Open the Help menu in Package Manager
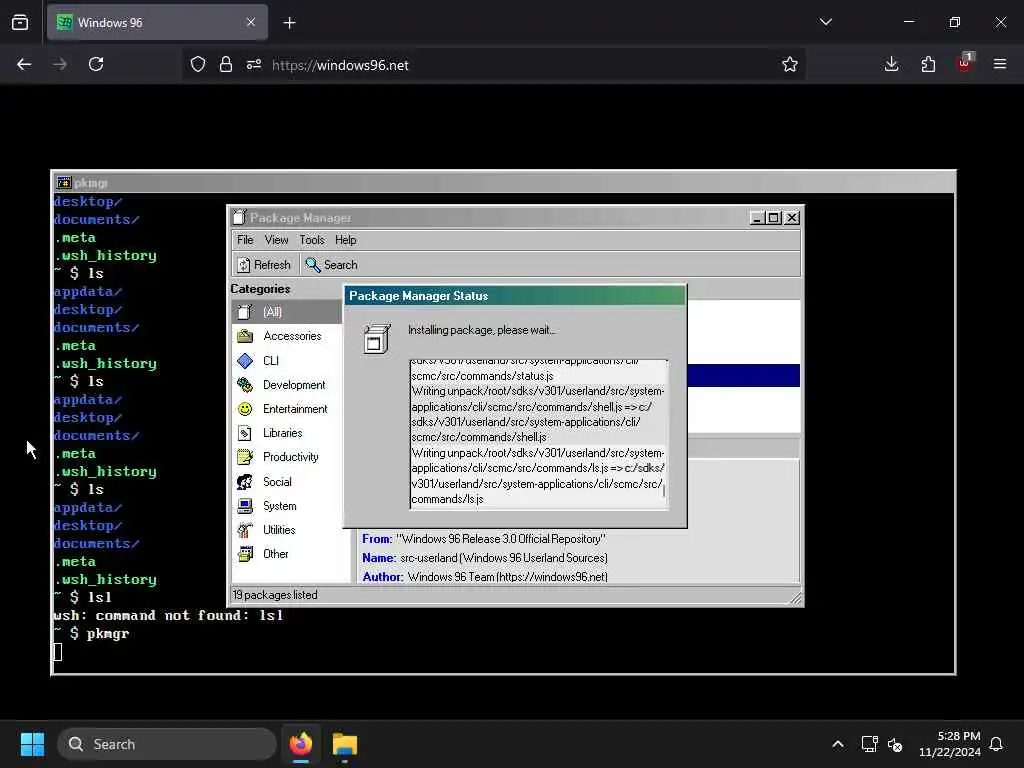1024x768 pixels. pos(345,240)
